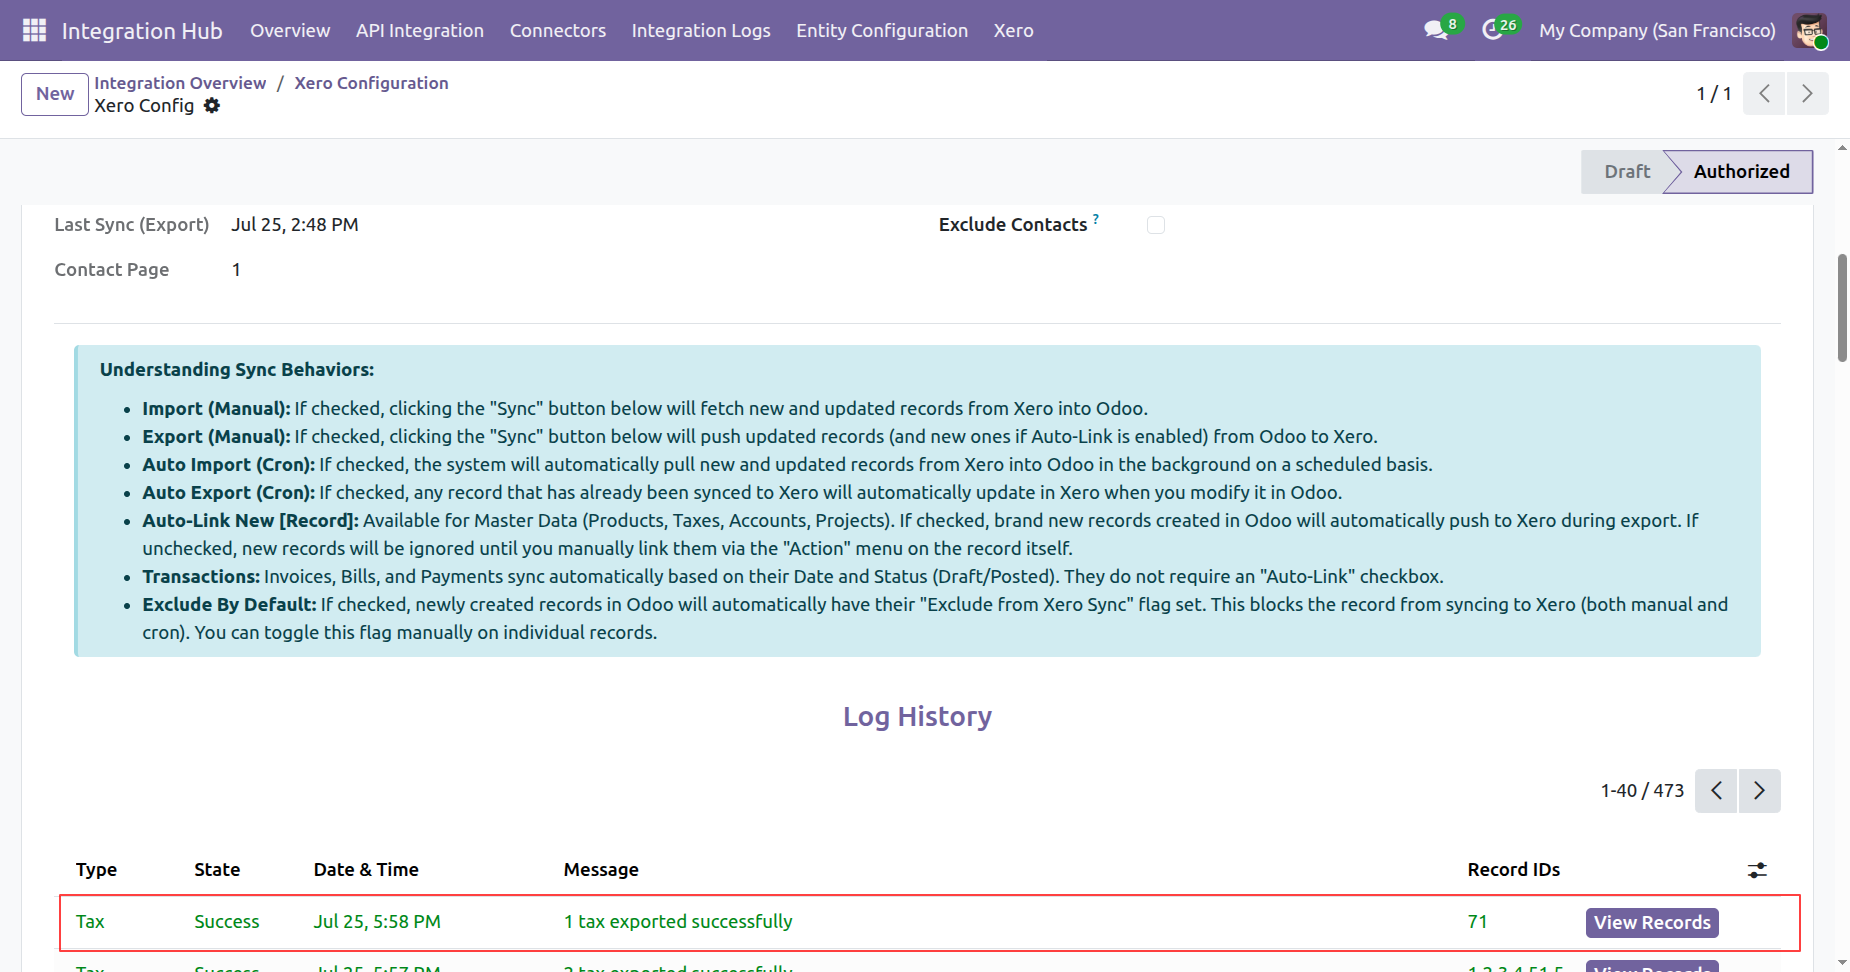Open the Connectors menu

pyautogui.click(x=558, y=30)
